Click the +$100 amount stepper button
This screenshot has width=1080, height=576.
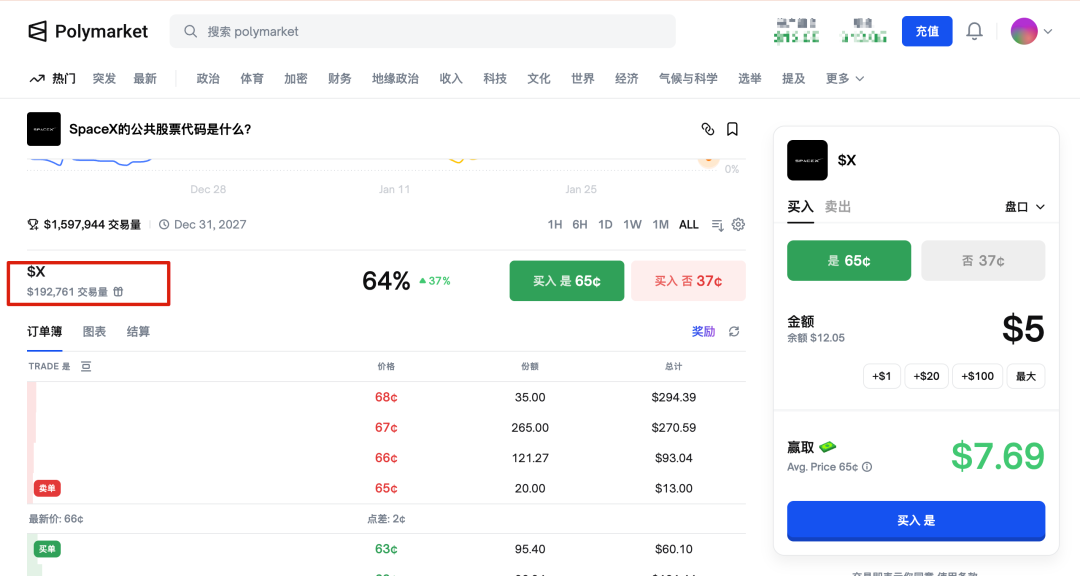coord(977,375)
